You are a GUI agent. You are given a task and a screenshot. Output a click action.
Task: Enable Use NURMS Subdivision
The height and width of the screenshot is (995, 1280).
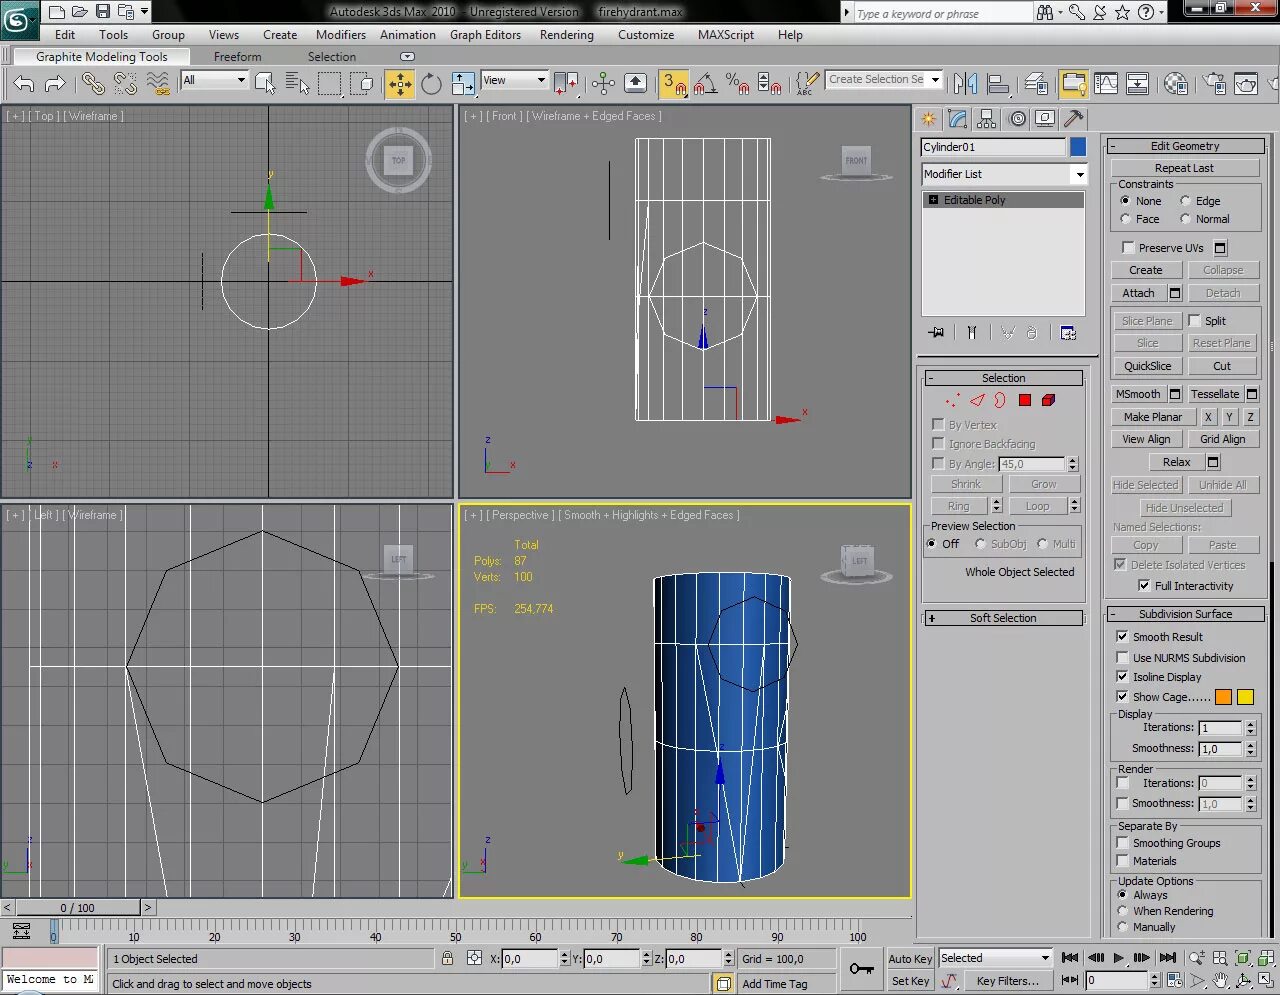click(x=1122, y=657)
